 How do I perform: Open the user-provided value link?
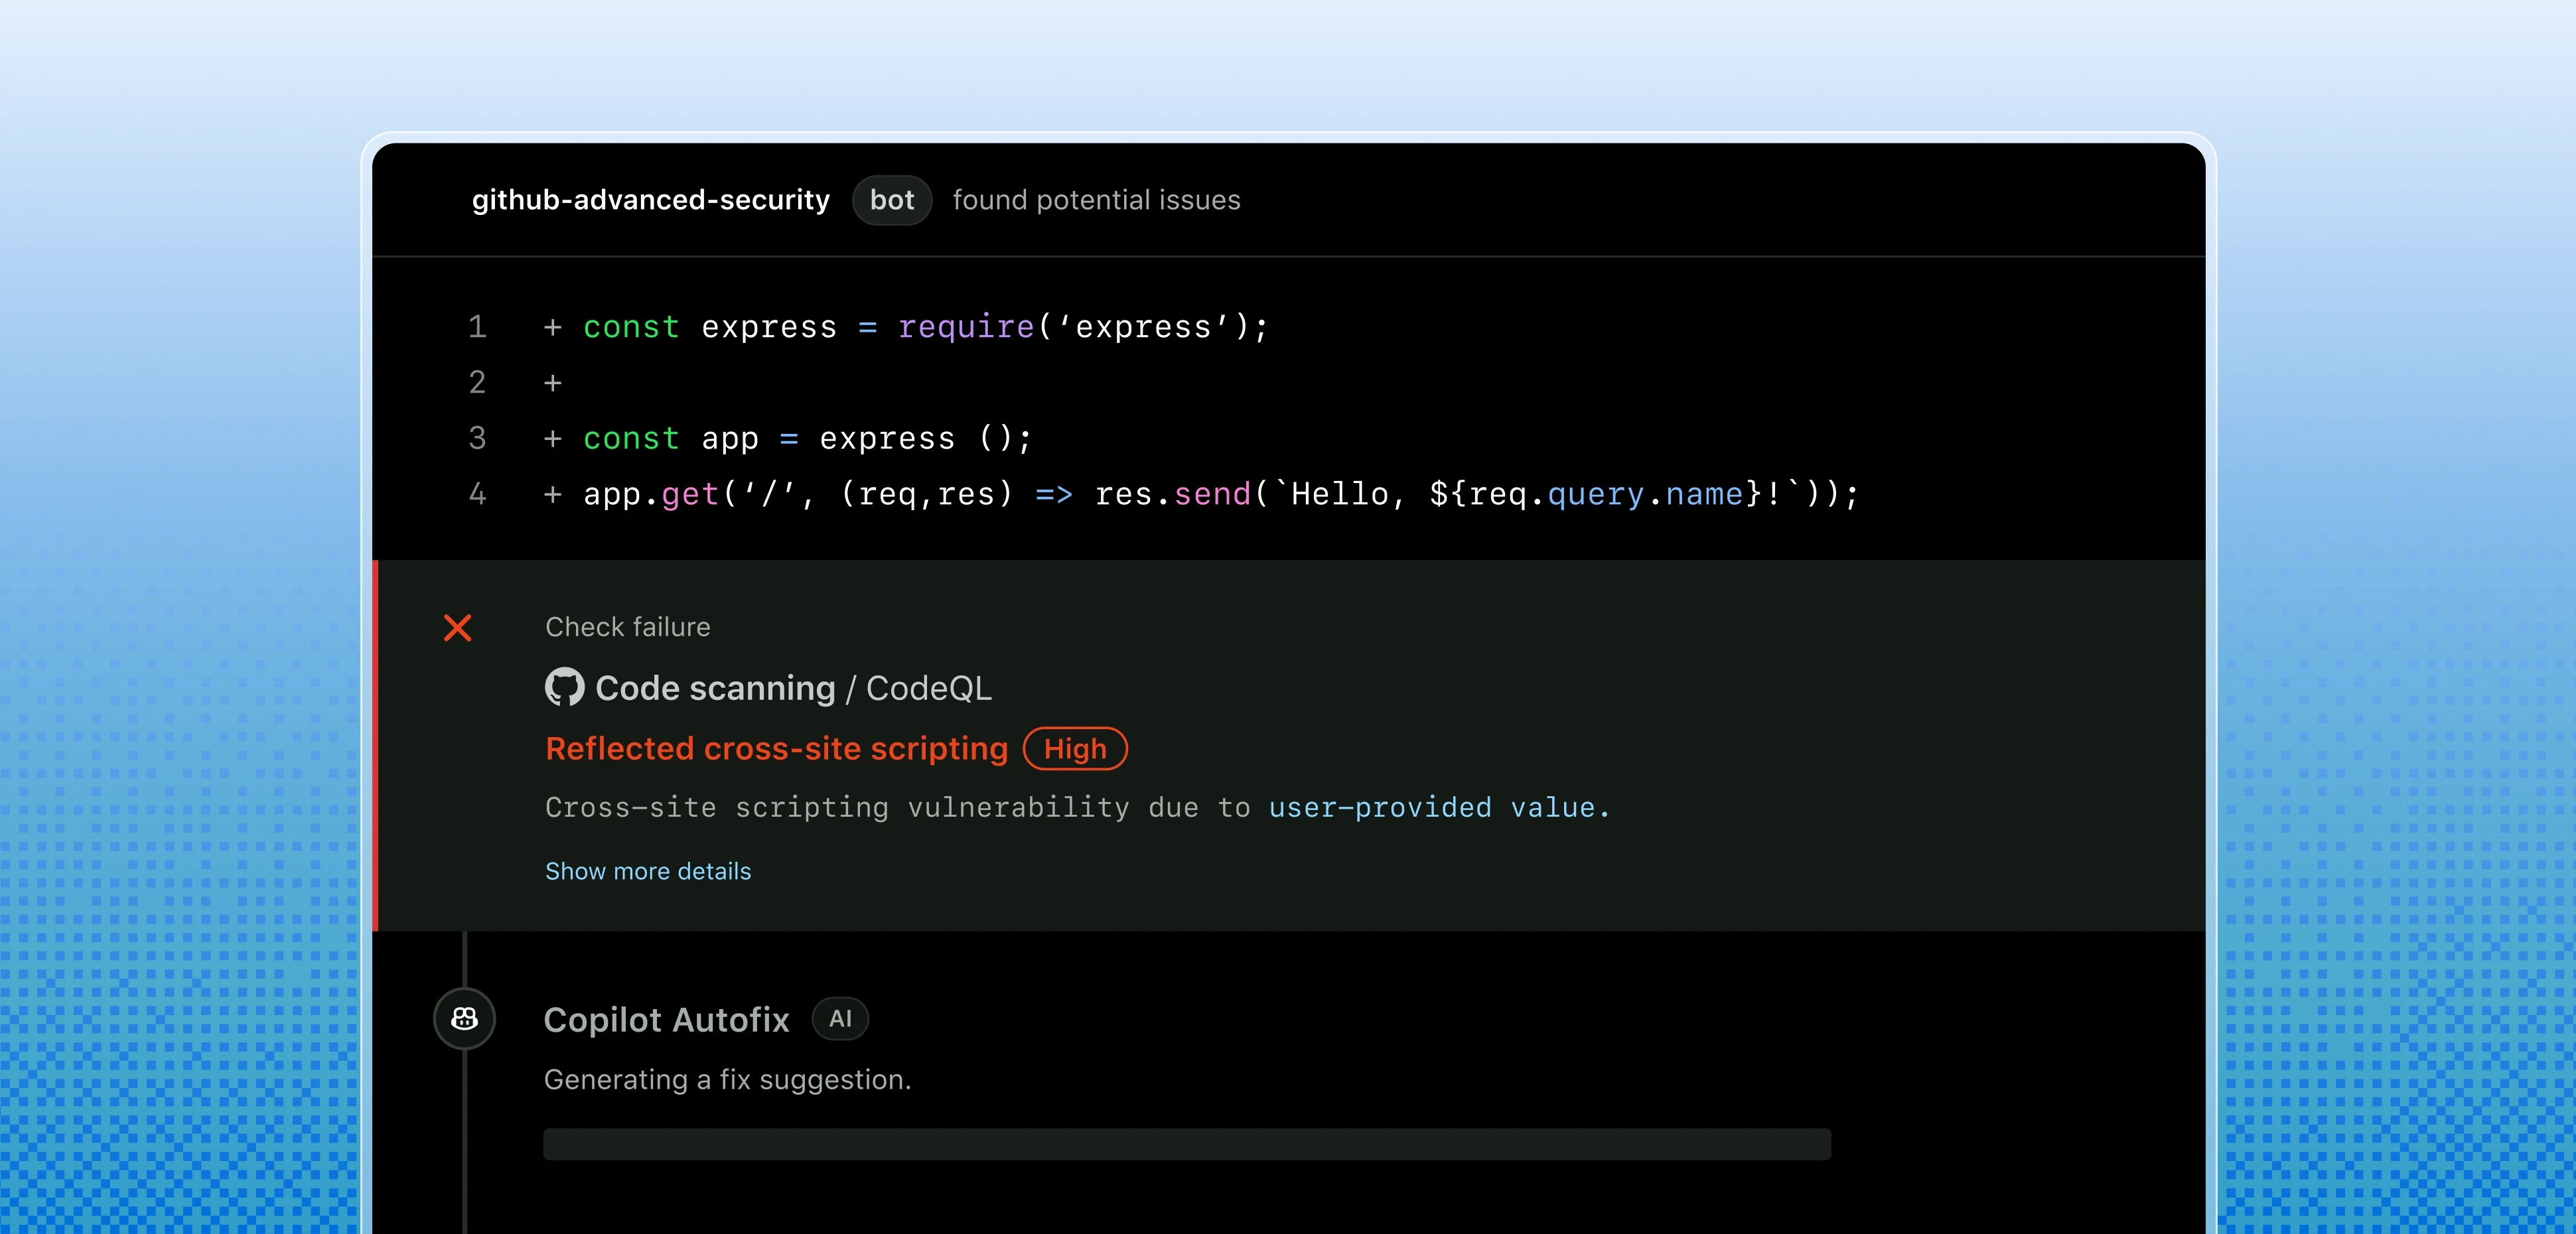pos(1440,807)
